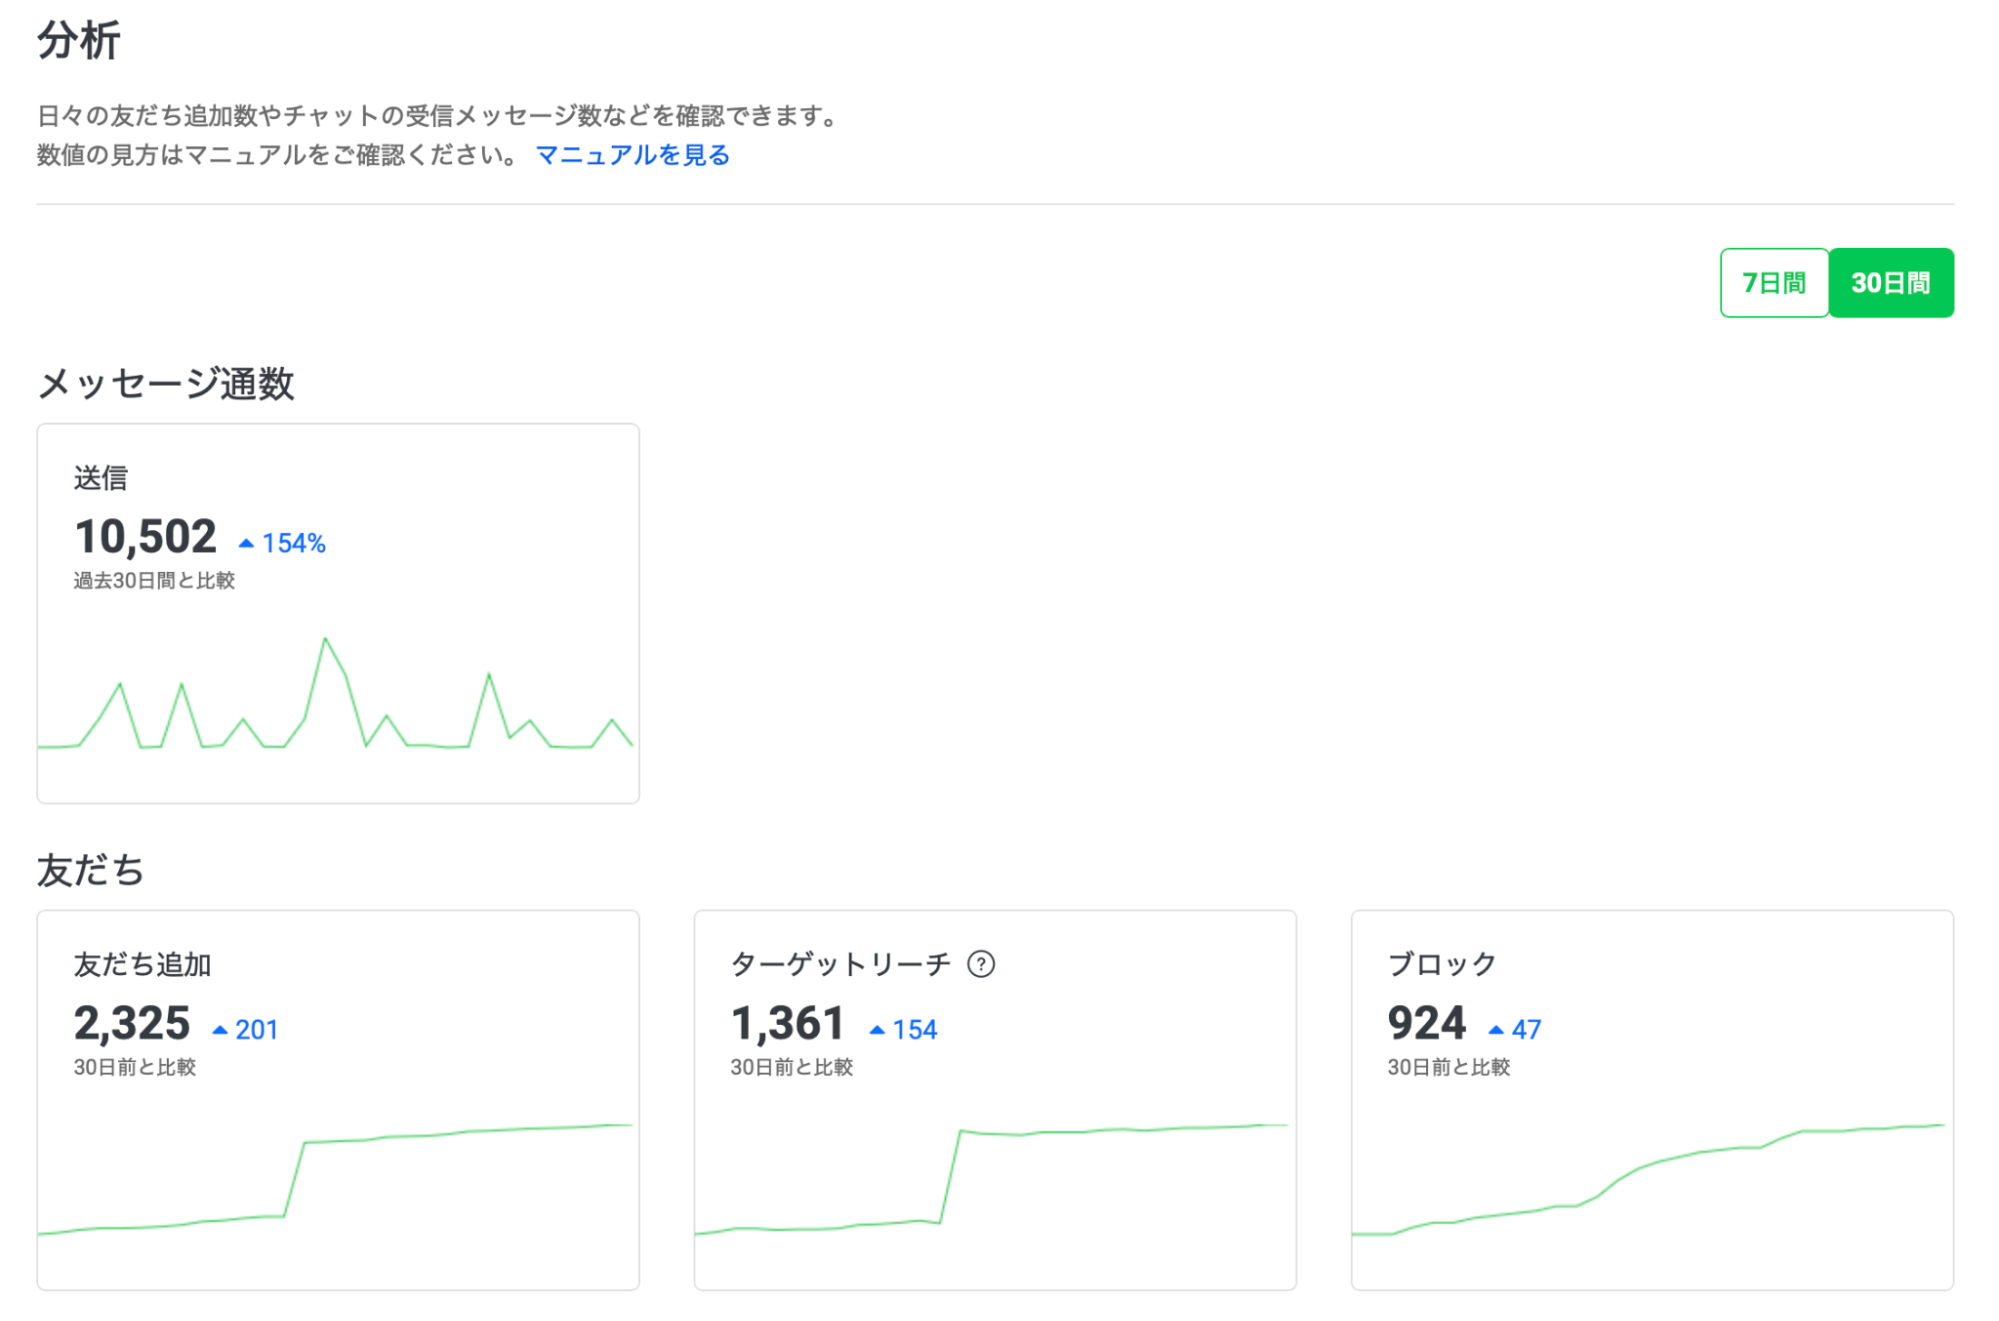Open the マニュアルを見る link
The width and height of the screenshot is (1999, 1321).
click(633, 155)
